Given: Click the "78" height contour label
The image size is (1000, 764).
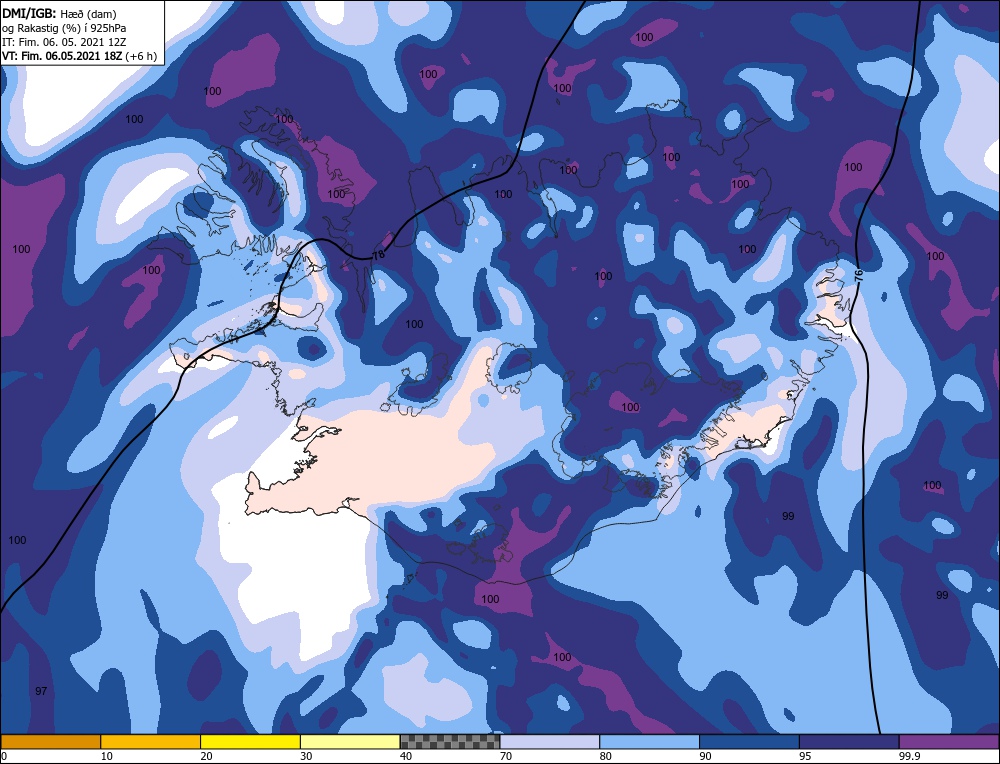Looking at the screenshot, I should [380, 254].
